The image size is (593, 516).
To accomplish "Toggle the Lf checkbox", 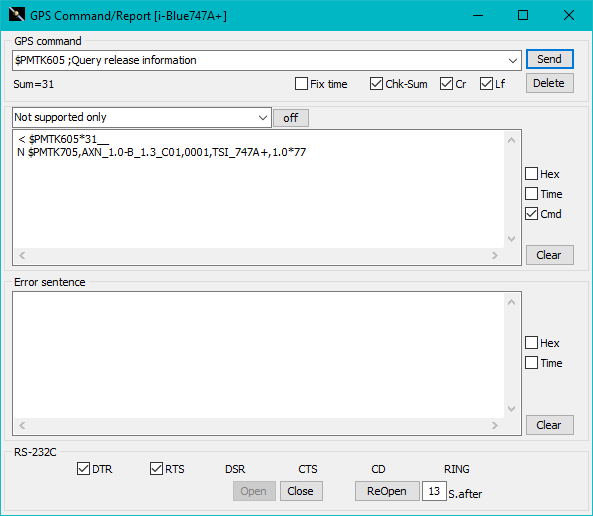I will coord(486,84).
